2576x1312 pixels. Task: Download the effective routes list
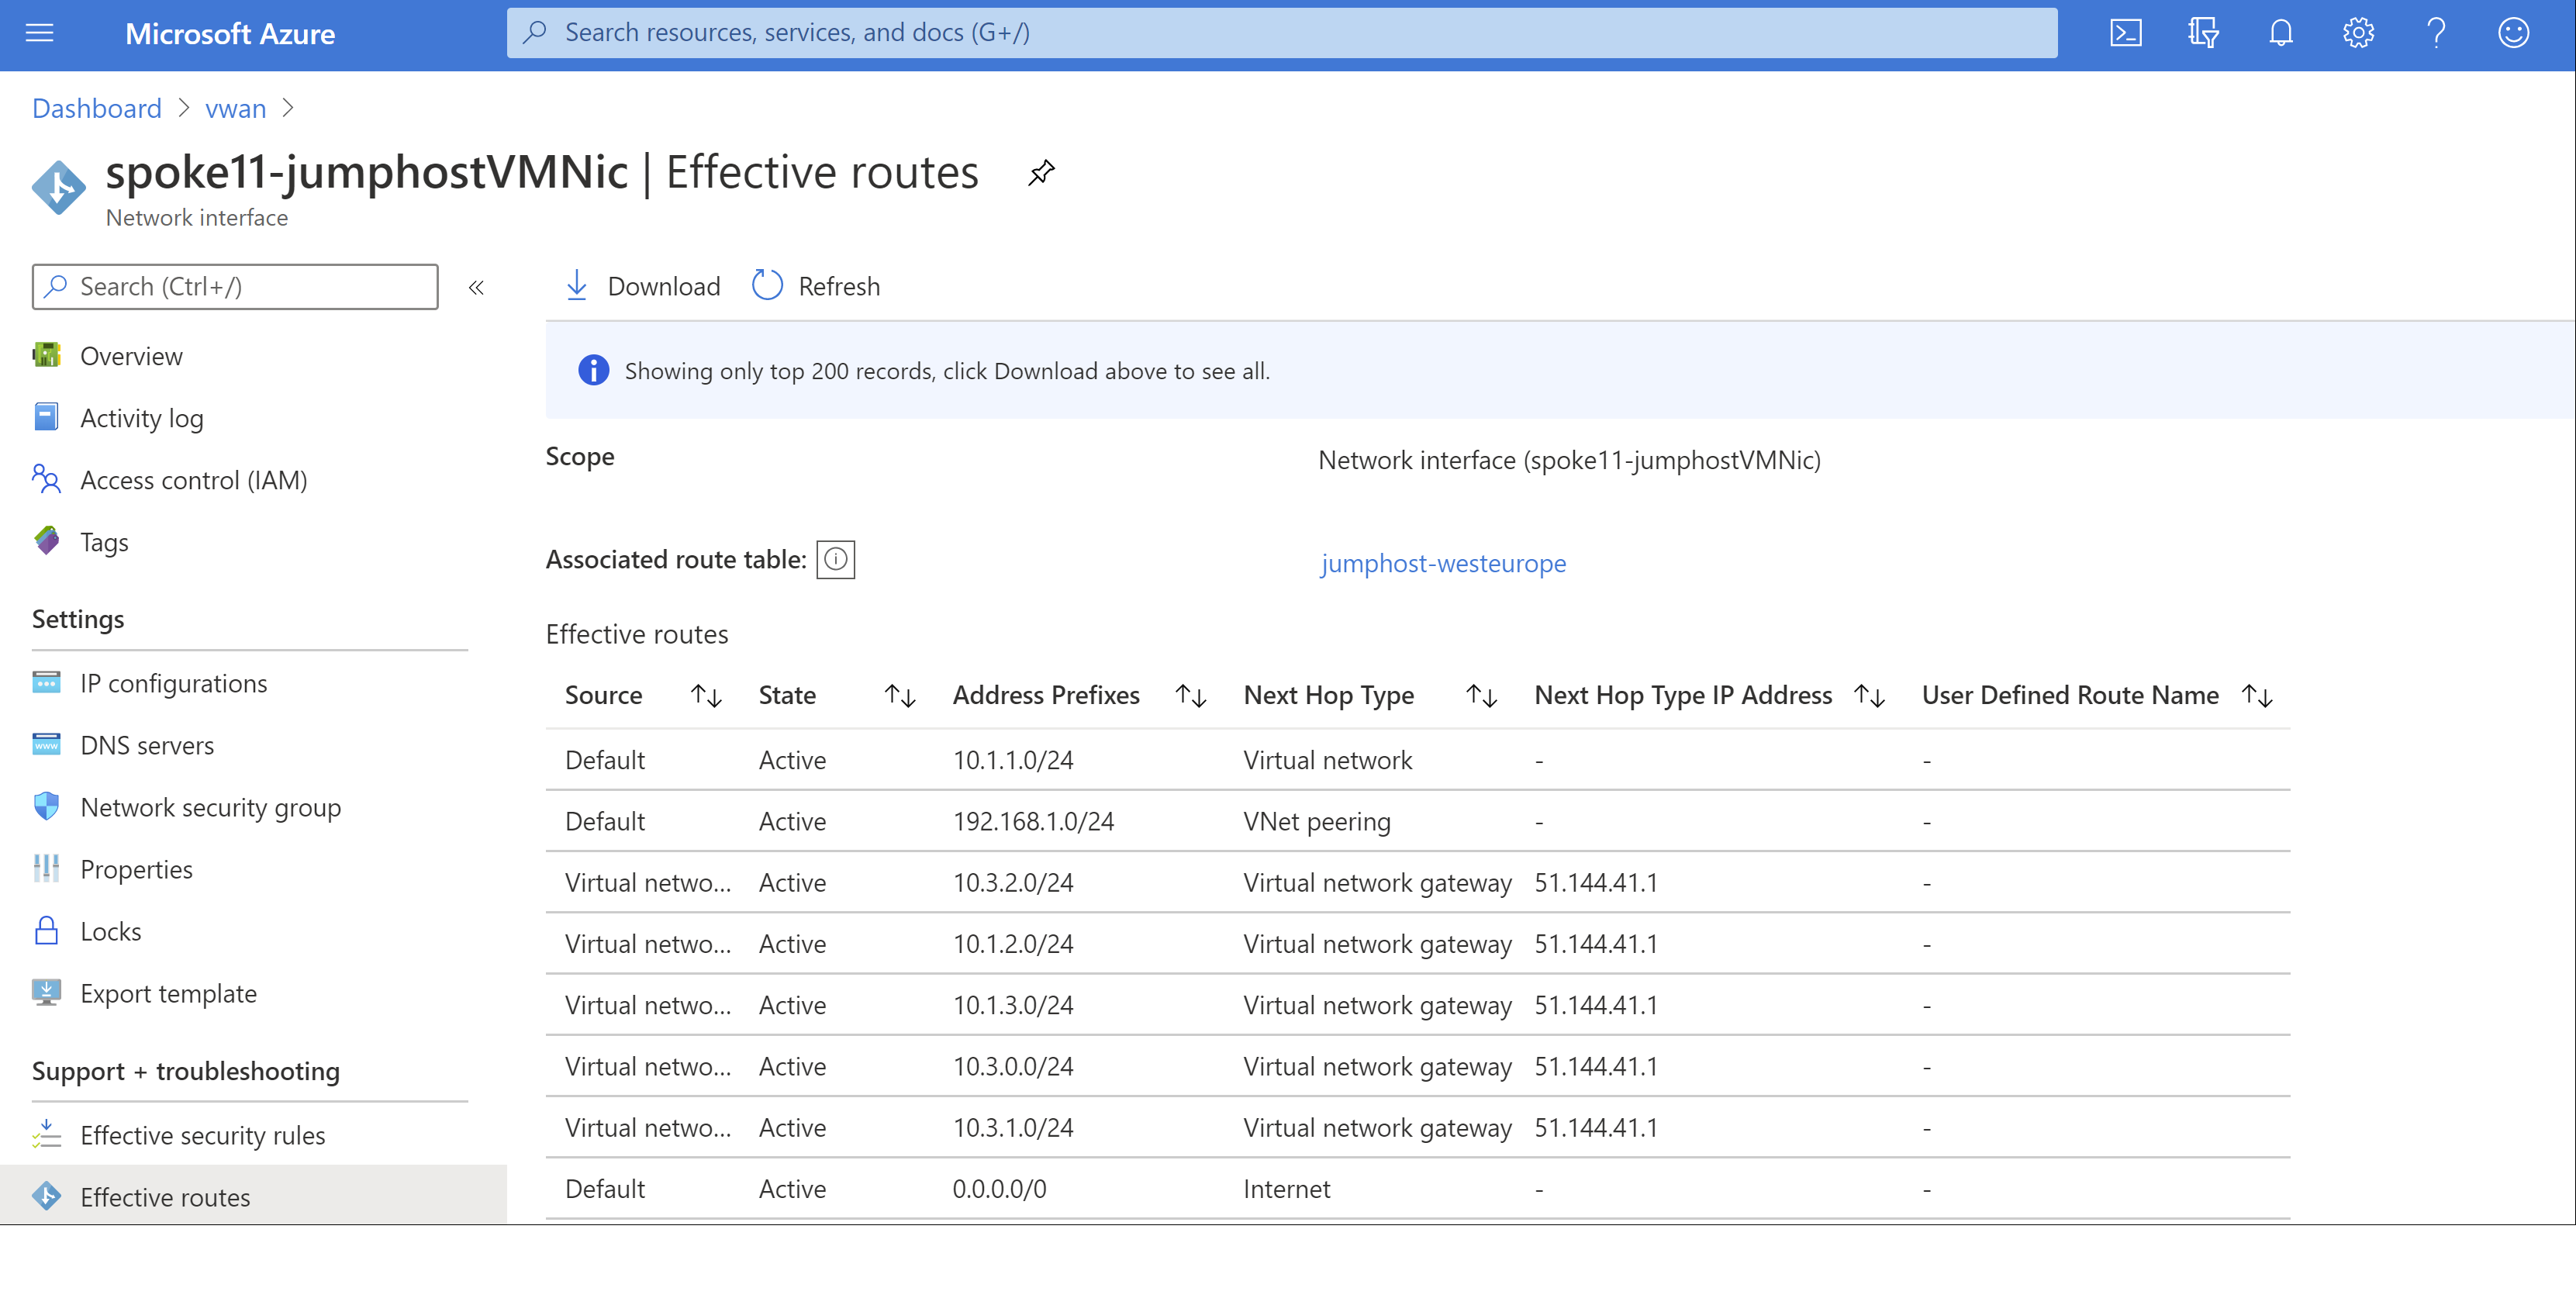coord(642,286)
